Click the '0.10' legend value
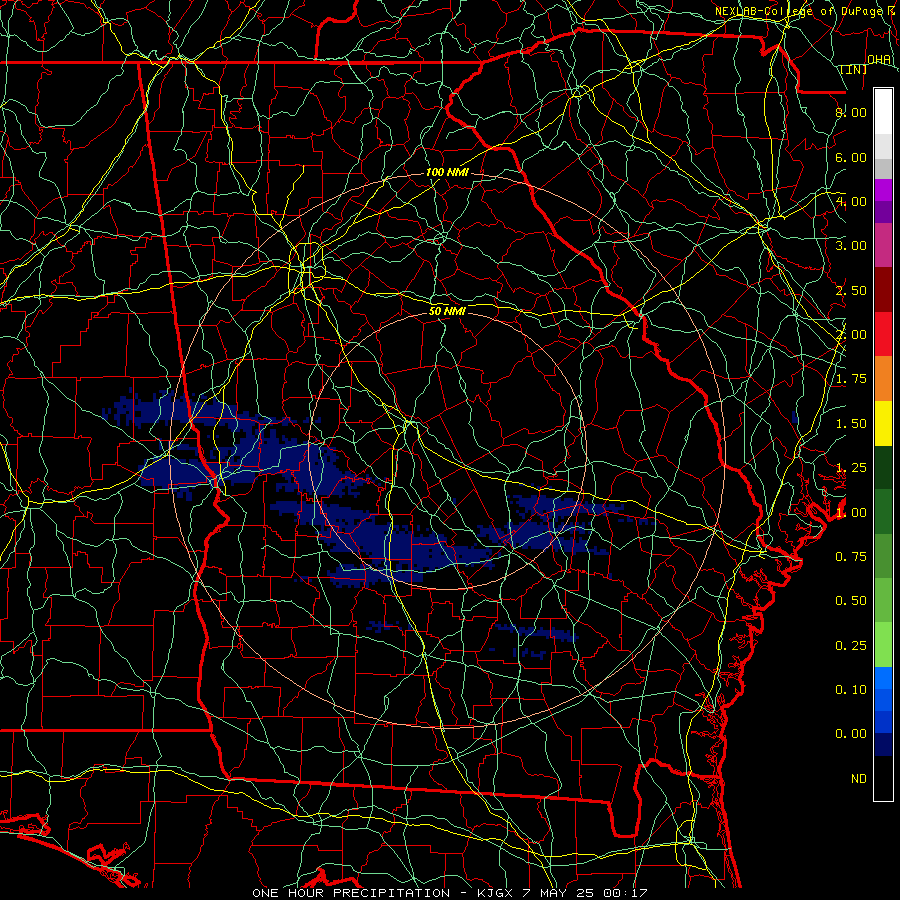The width and height of the screenshot is (900, 900). [851, 690]
